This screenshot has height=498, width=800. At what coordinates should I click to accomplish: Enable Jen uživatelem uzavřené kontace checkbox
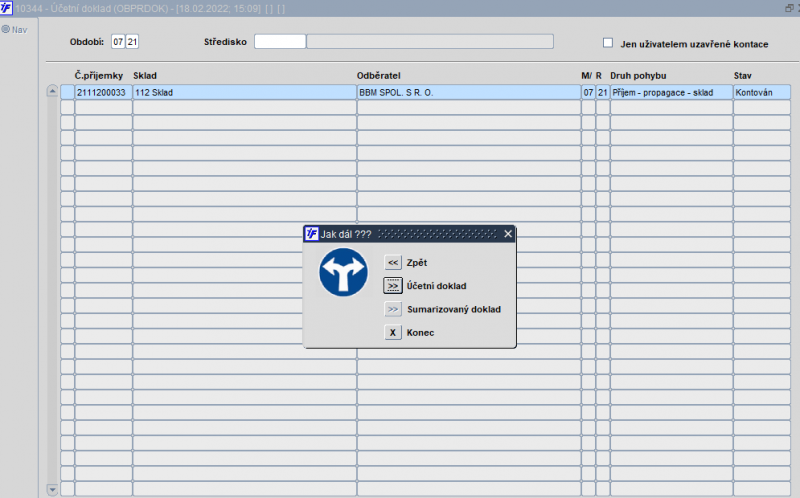(608, 43)
